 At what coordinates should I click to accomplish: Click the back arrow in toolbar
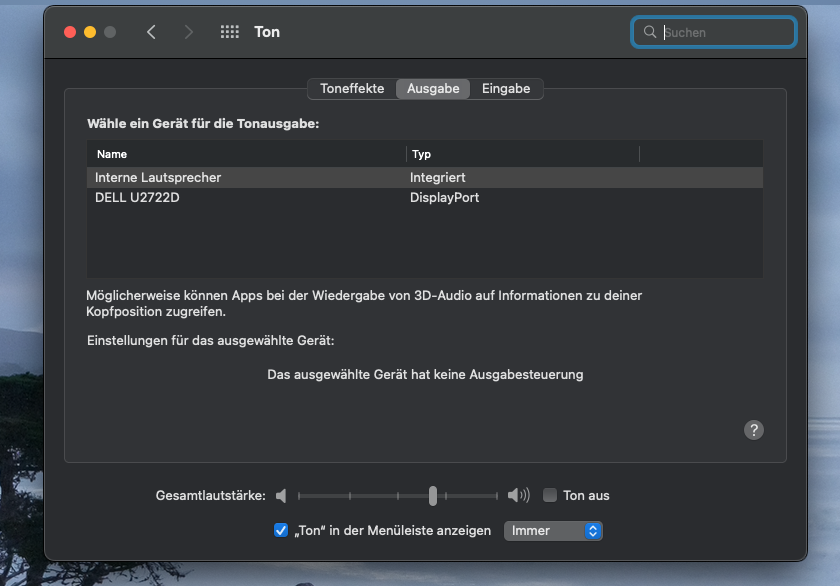click(151, 32)
